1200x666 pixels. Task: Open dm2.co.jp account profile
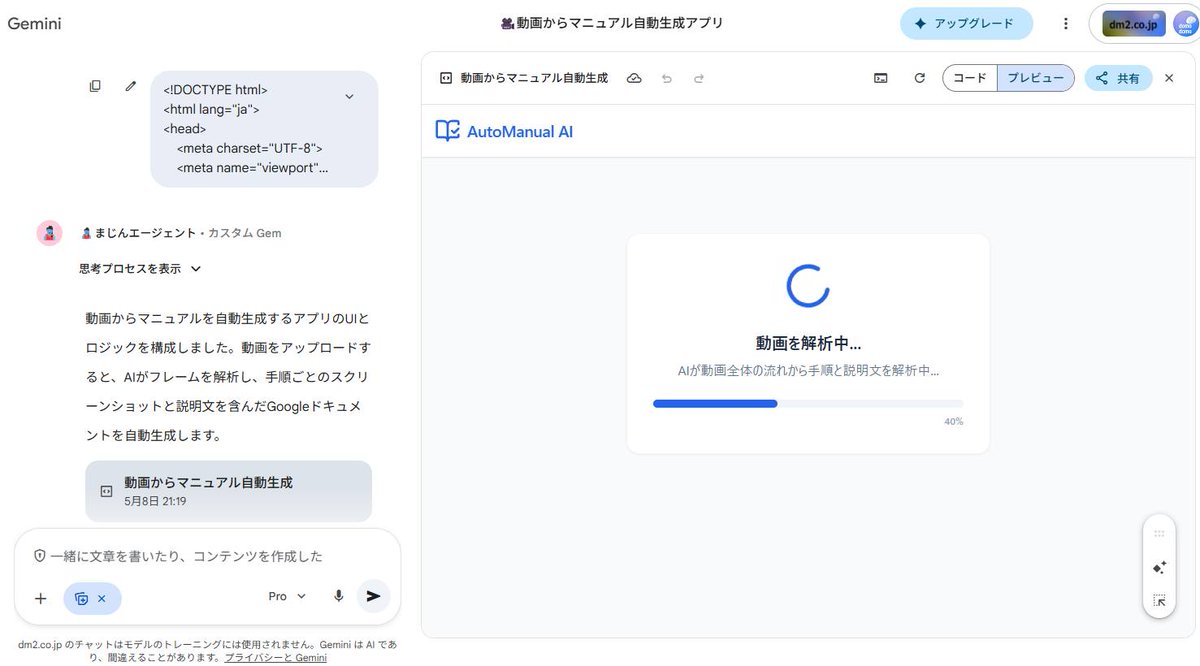click(1146, 24)
